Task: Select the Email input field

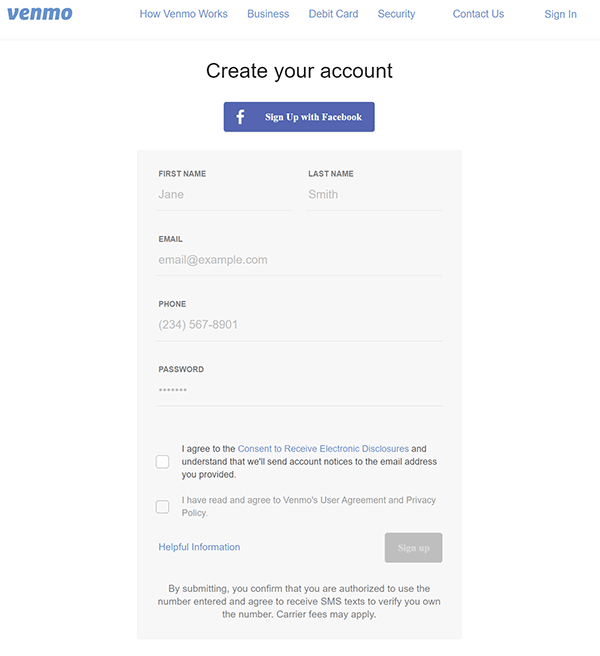Action: tap(299, 260)
